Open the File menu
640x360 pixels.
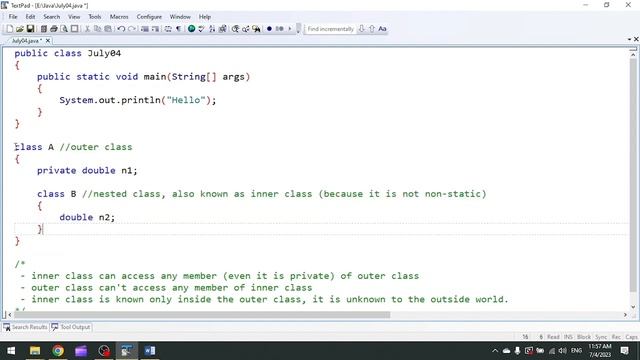pos(13,17)
